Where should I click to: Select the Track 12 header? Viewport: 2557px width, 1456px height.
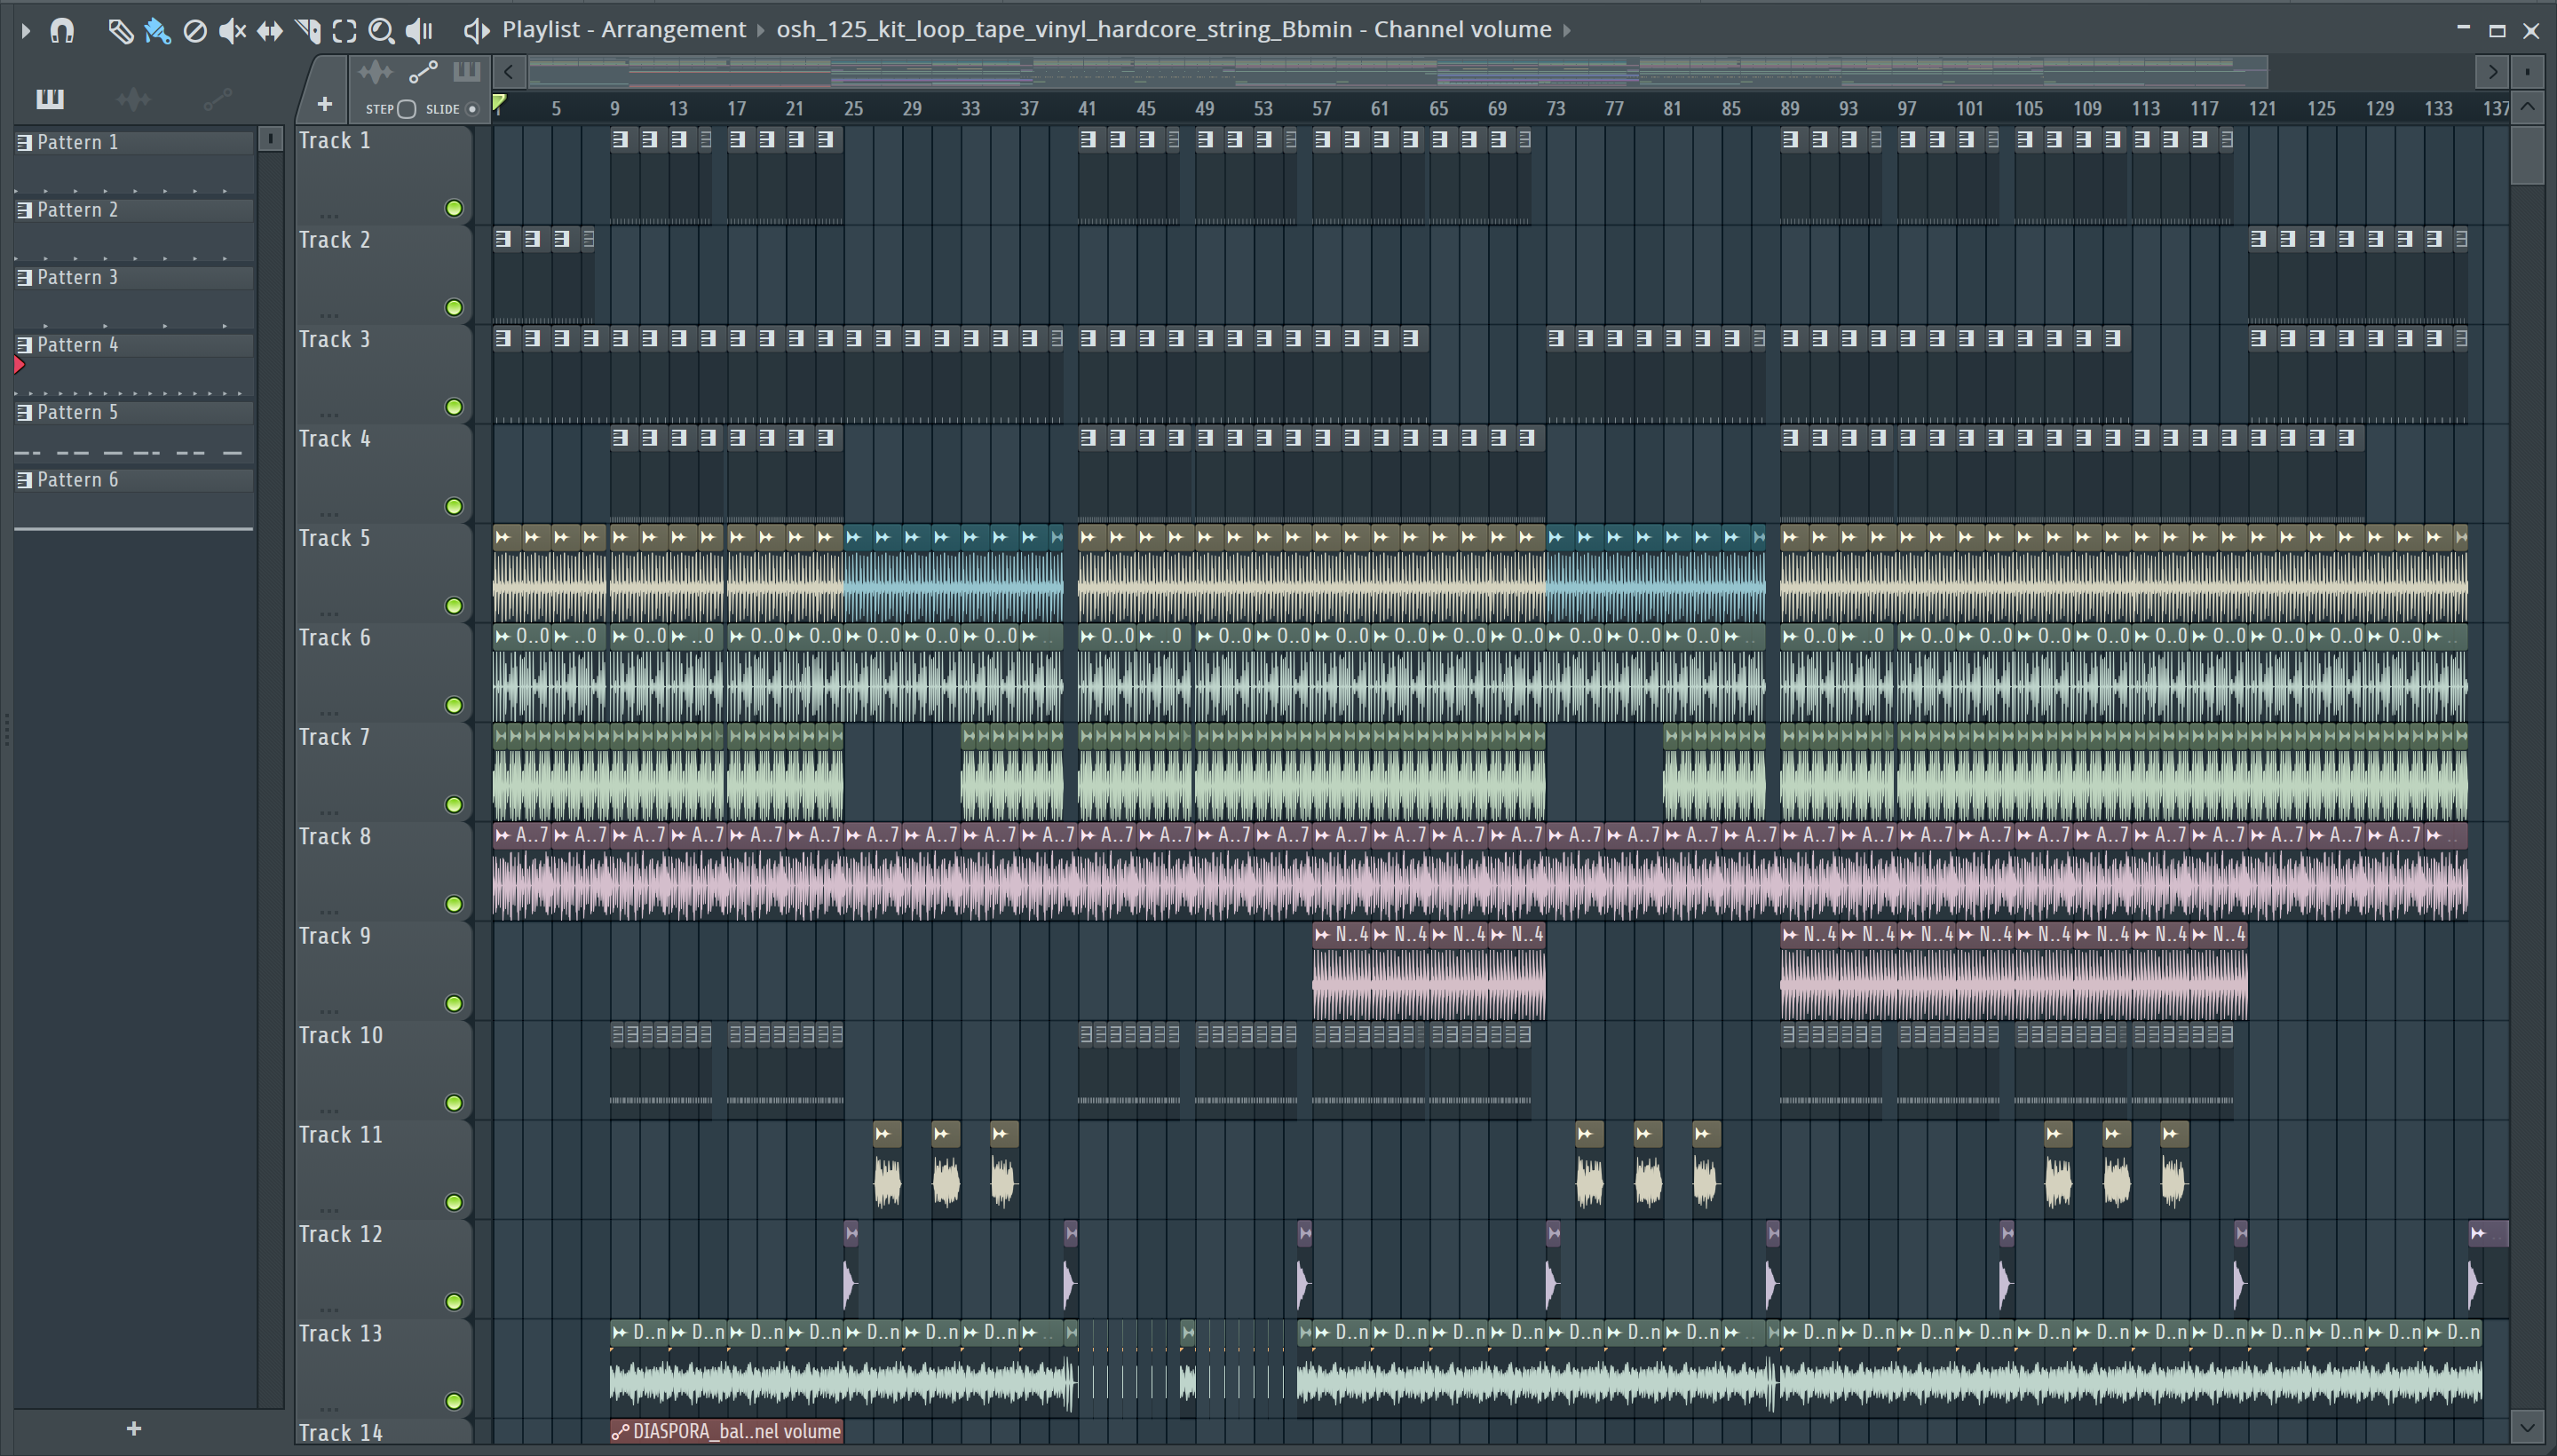(x=383, y=1269)
